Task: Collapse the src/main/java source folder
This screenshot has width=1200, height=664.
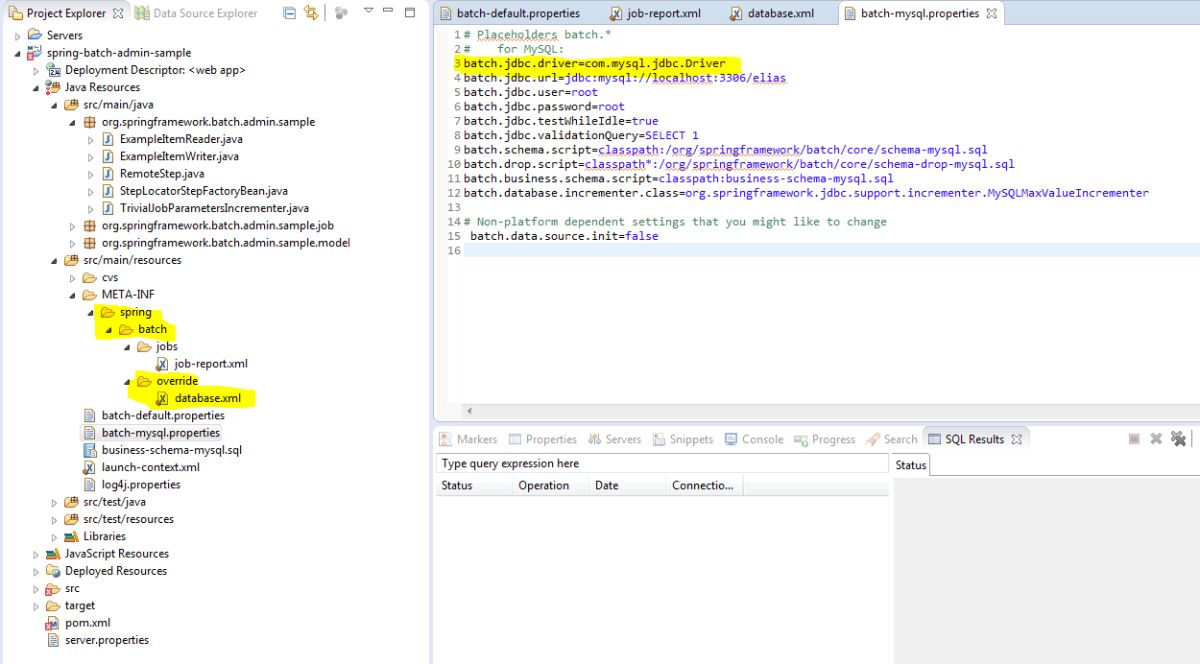Action: (x=54, y=105)
